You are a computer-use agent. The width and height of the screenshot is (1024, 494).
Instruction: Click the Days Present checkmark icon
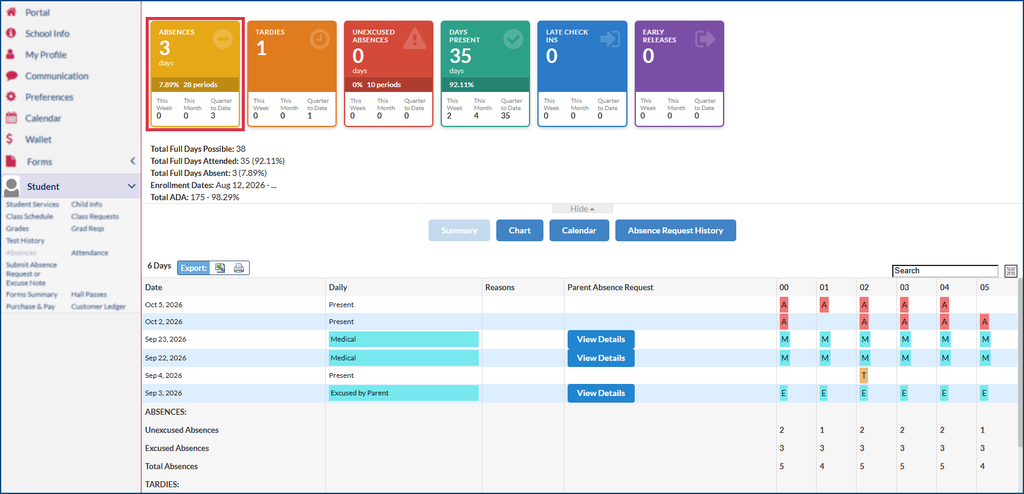513,40
